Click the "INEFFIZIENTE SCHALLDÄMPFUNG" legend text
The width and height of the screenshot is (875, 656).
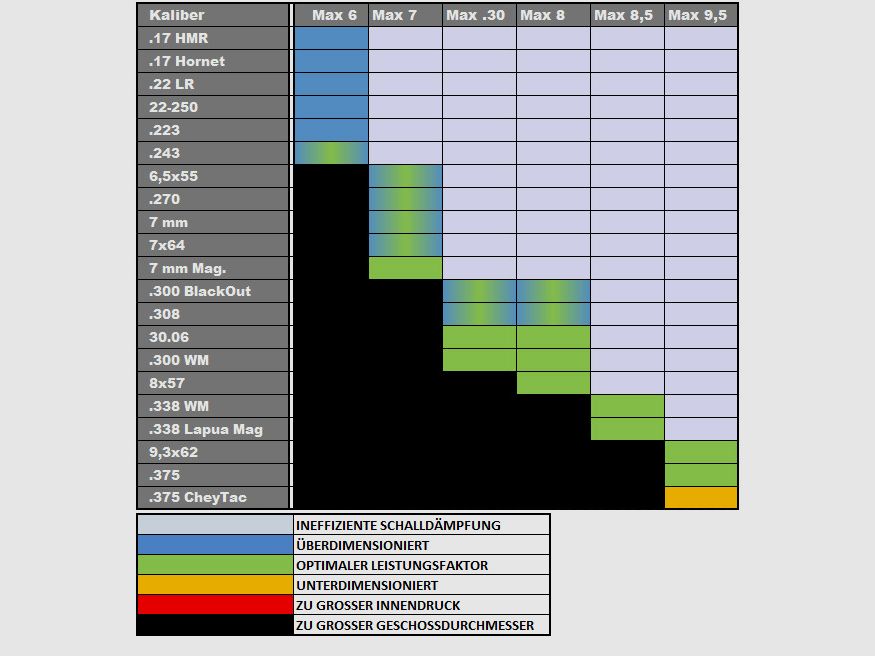398,525
